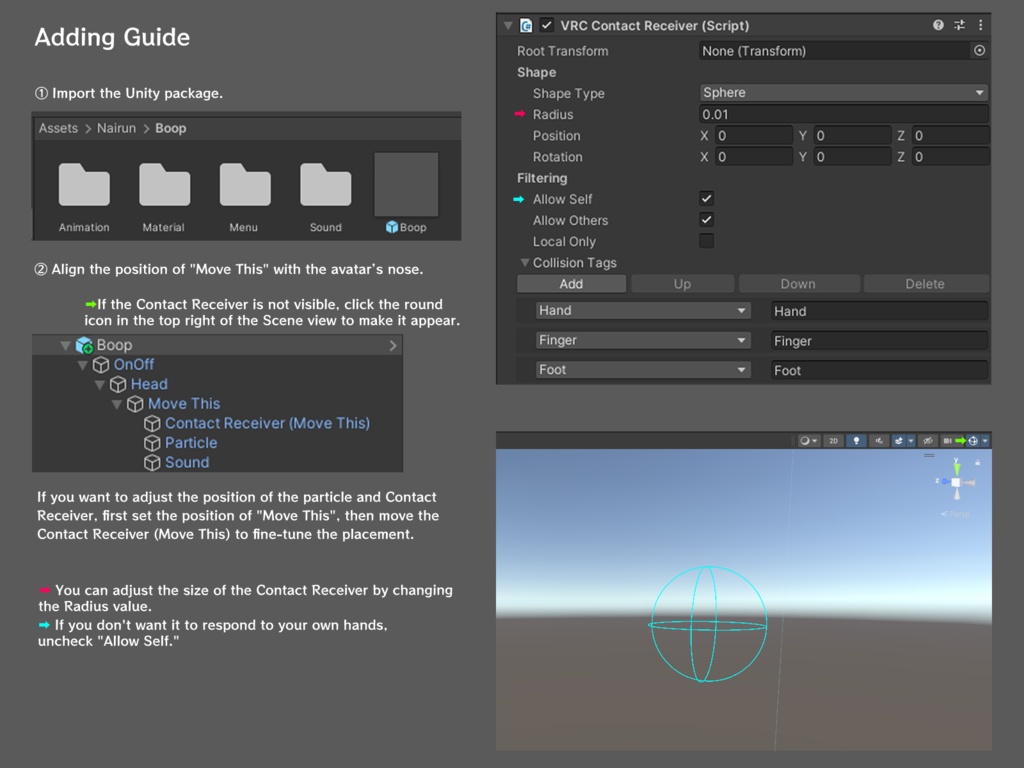Open component help question mark icon
Image resolution: width=1024 pixels, height=768 pixels.
(x=938, y=25)
